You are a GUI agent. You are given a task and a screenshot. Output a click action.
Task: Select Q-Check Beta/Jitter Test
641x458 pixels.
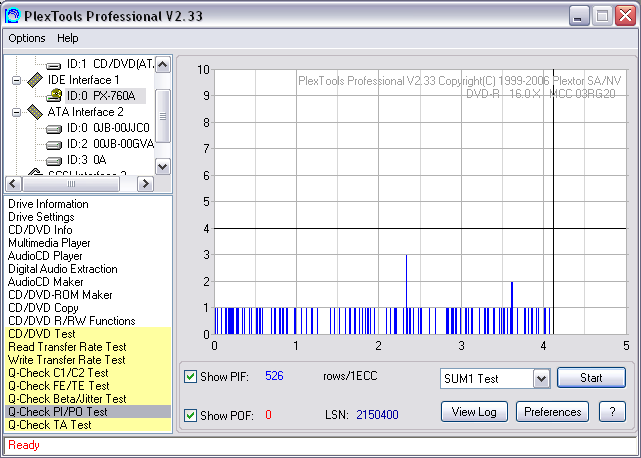pyautogui.click(x=88, y=399)
